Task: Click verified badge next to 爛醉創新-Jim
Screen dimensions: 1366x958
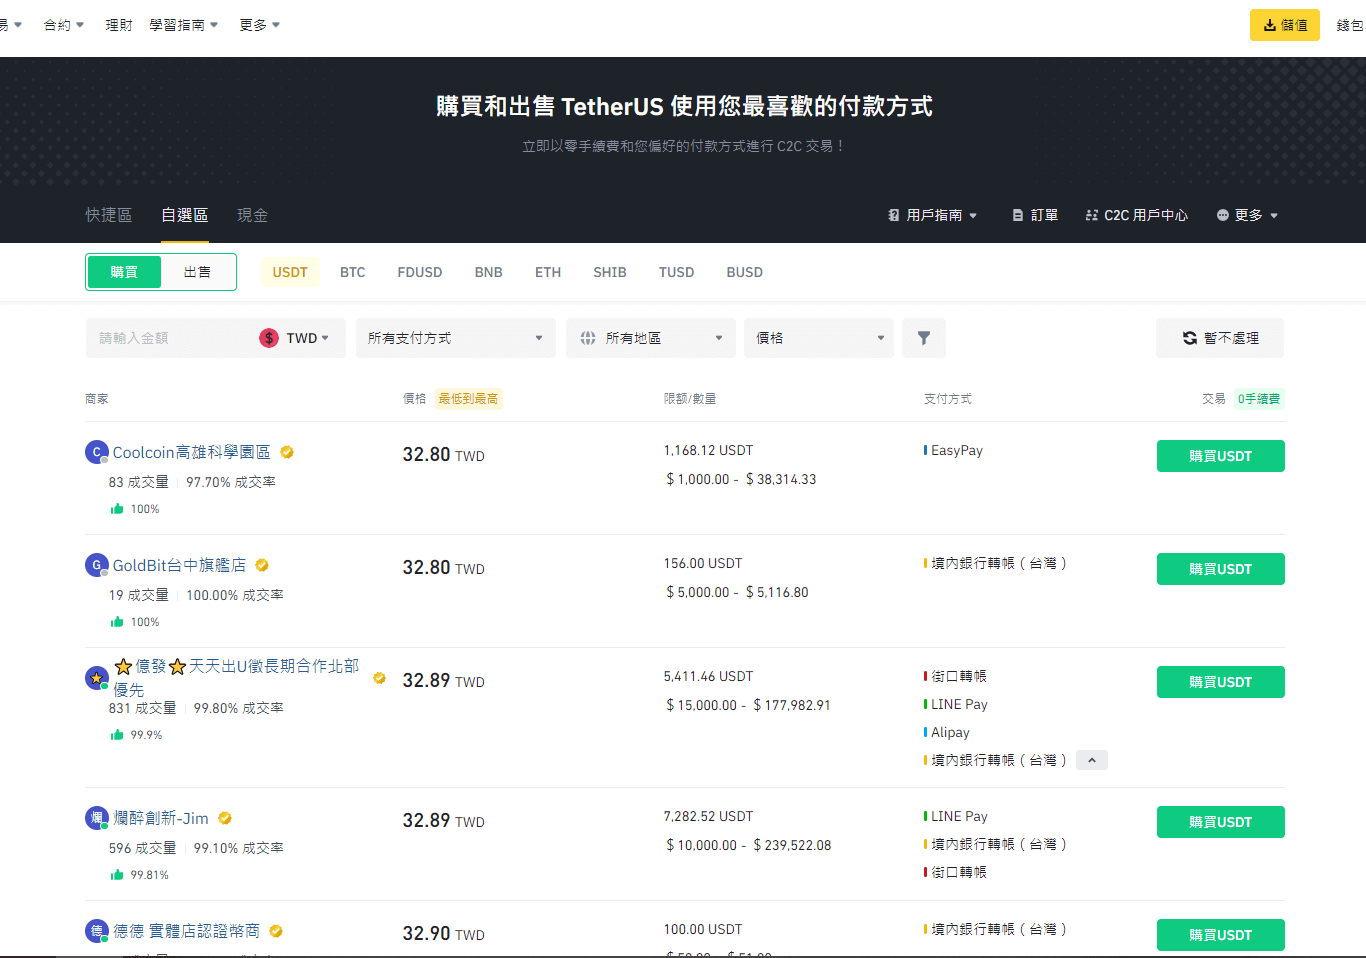Action: coord(225,818)
